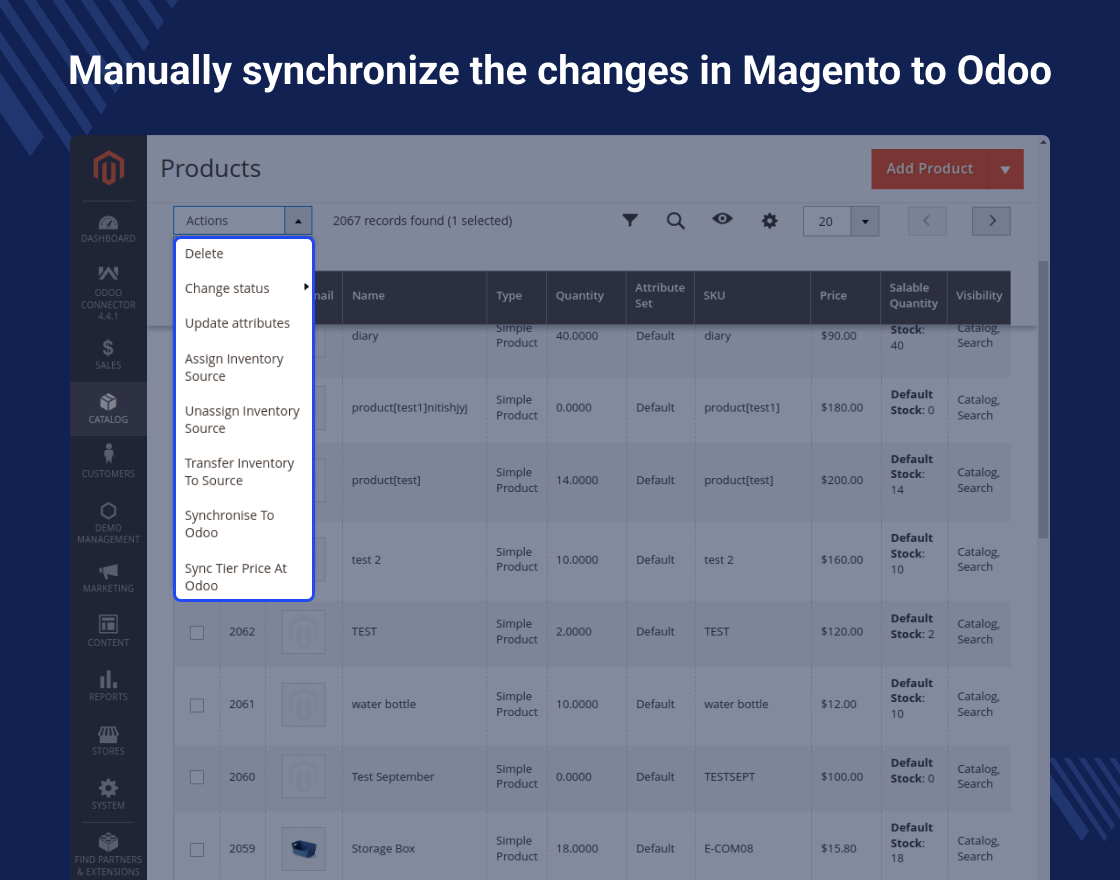This screenshot has height=880, width=1120.
Task: Tick checkbox for product 2060 Test September
Action: pos(197,776)
